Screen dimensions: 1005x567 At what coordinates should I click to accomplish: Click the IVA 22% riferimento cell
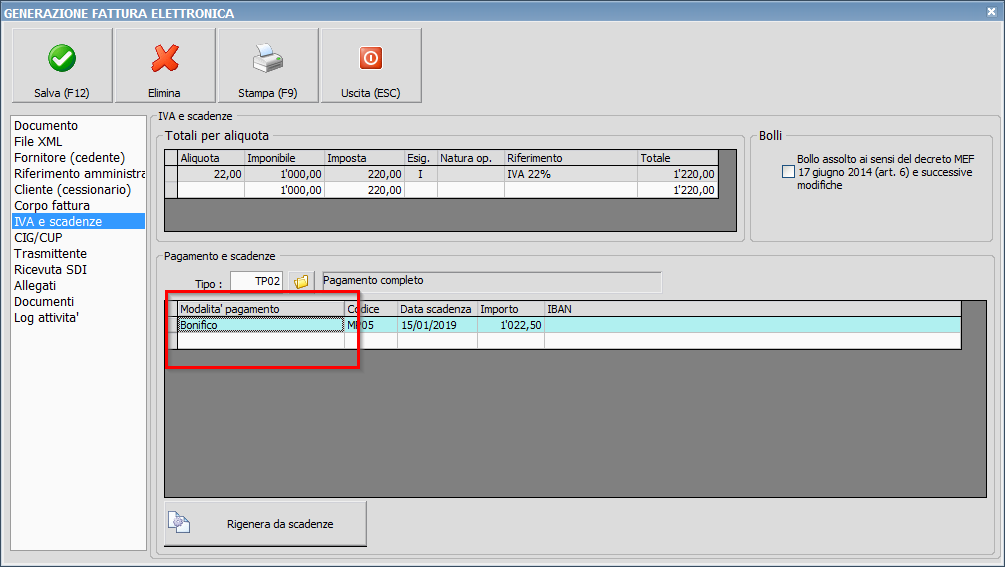tap(571, 174)
